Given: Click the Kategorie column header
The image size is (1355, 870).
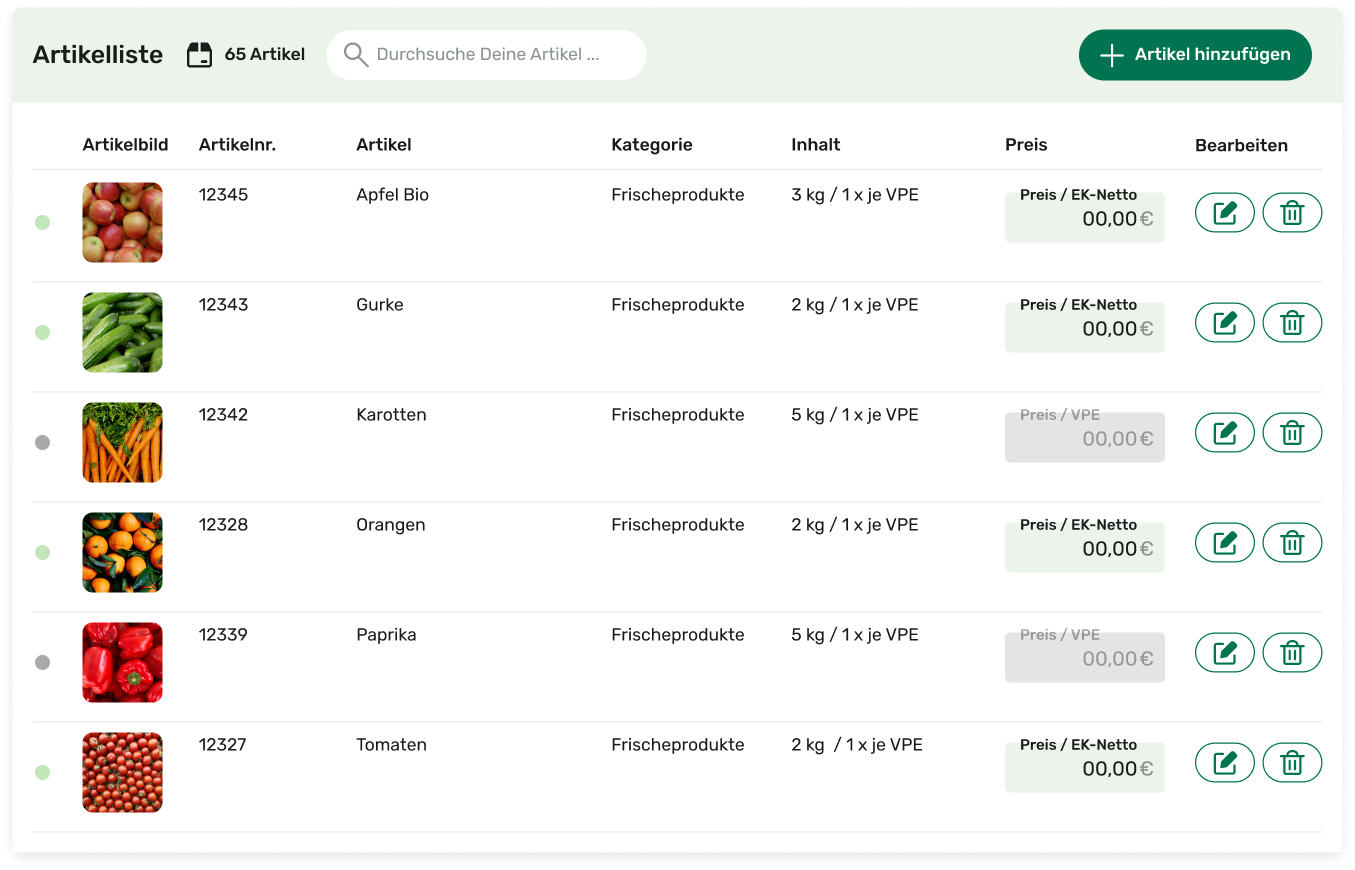Looking at the screenshot, I should pyautogui.click(x=651, y=145).
